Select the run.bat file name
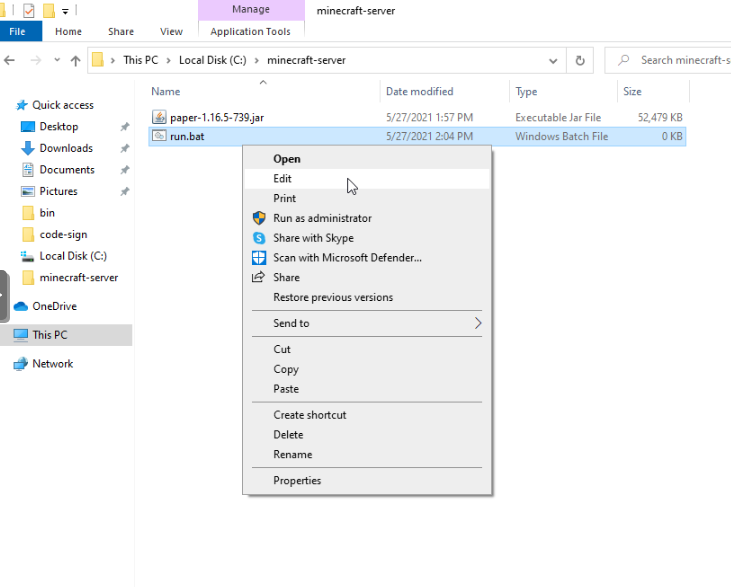 coord(187,136)
